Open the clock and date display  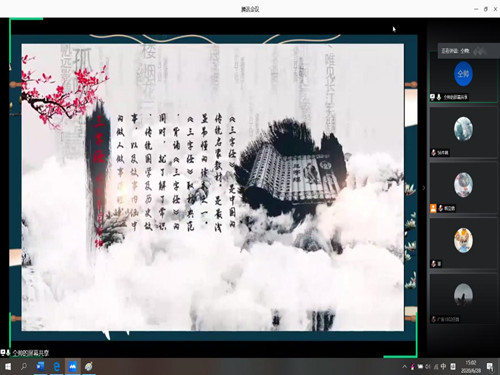(x=471, y=367)
